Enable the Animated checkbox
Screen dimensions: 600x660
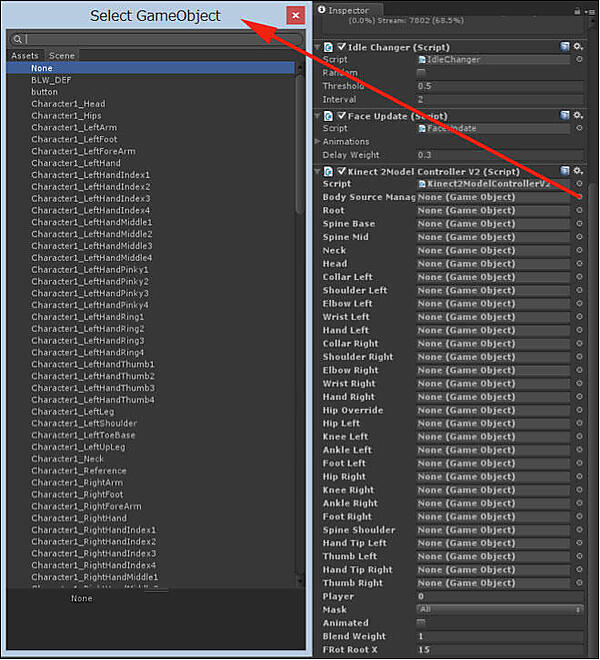421,623
